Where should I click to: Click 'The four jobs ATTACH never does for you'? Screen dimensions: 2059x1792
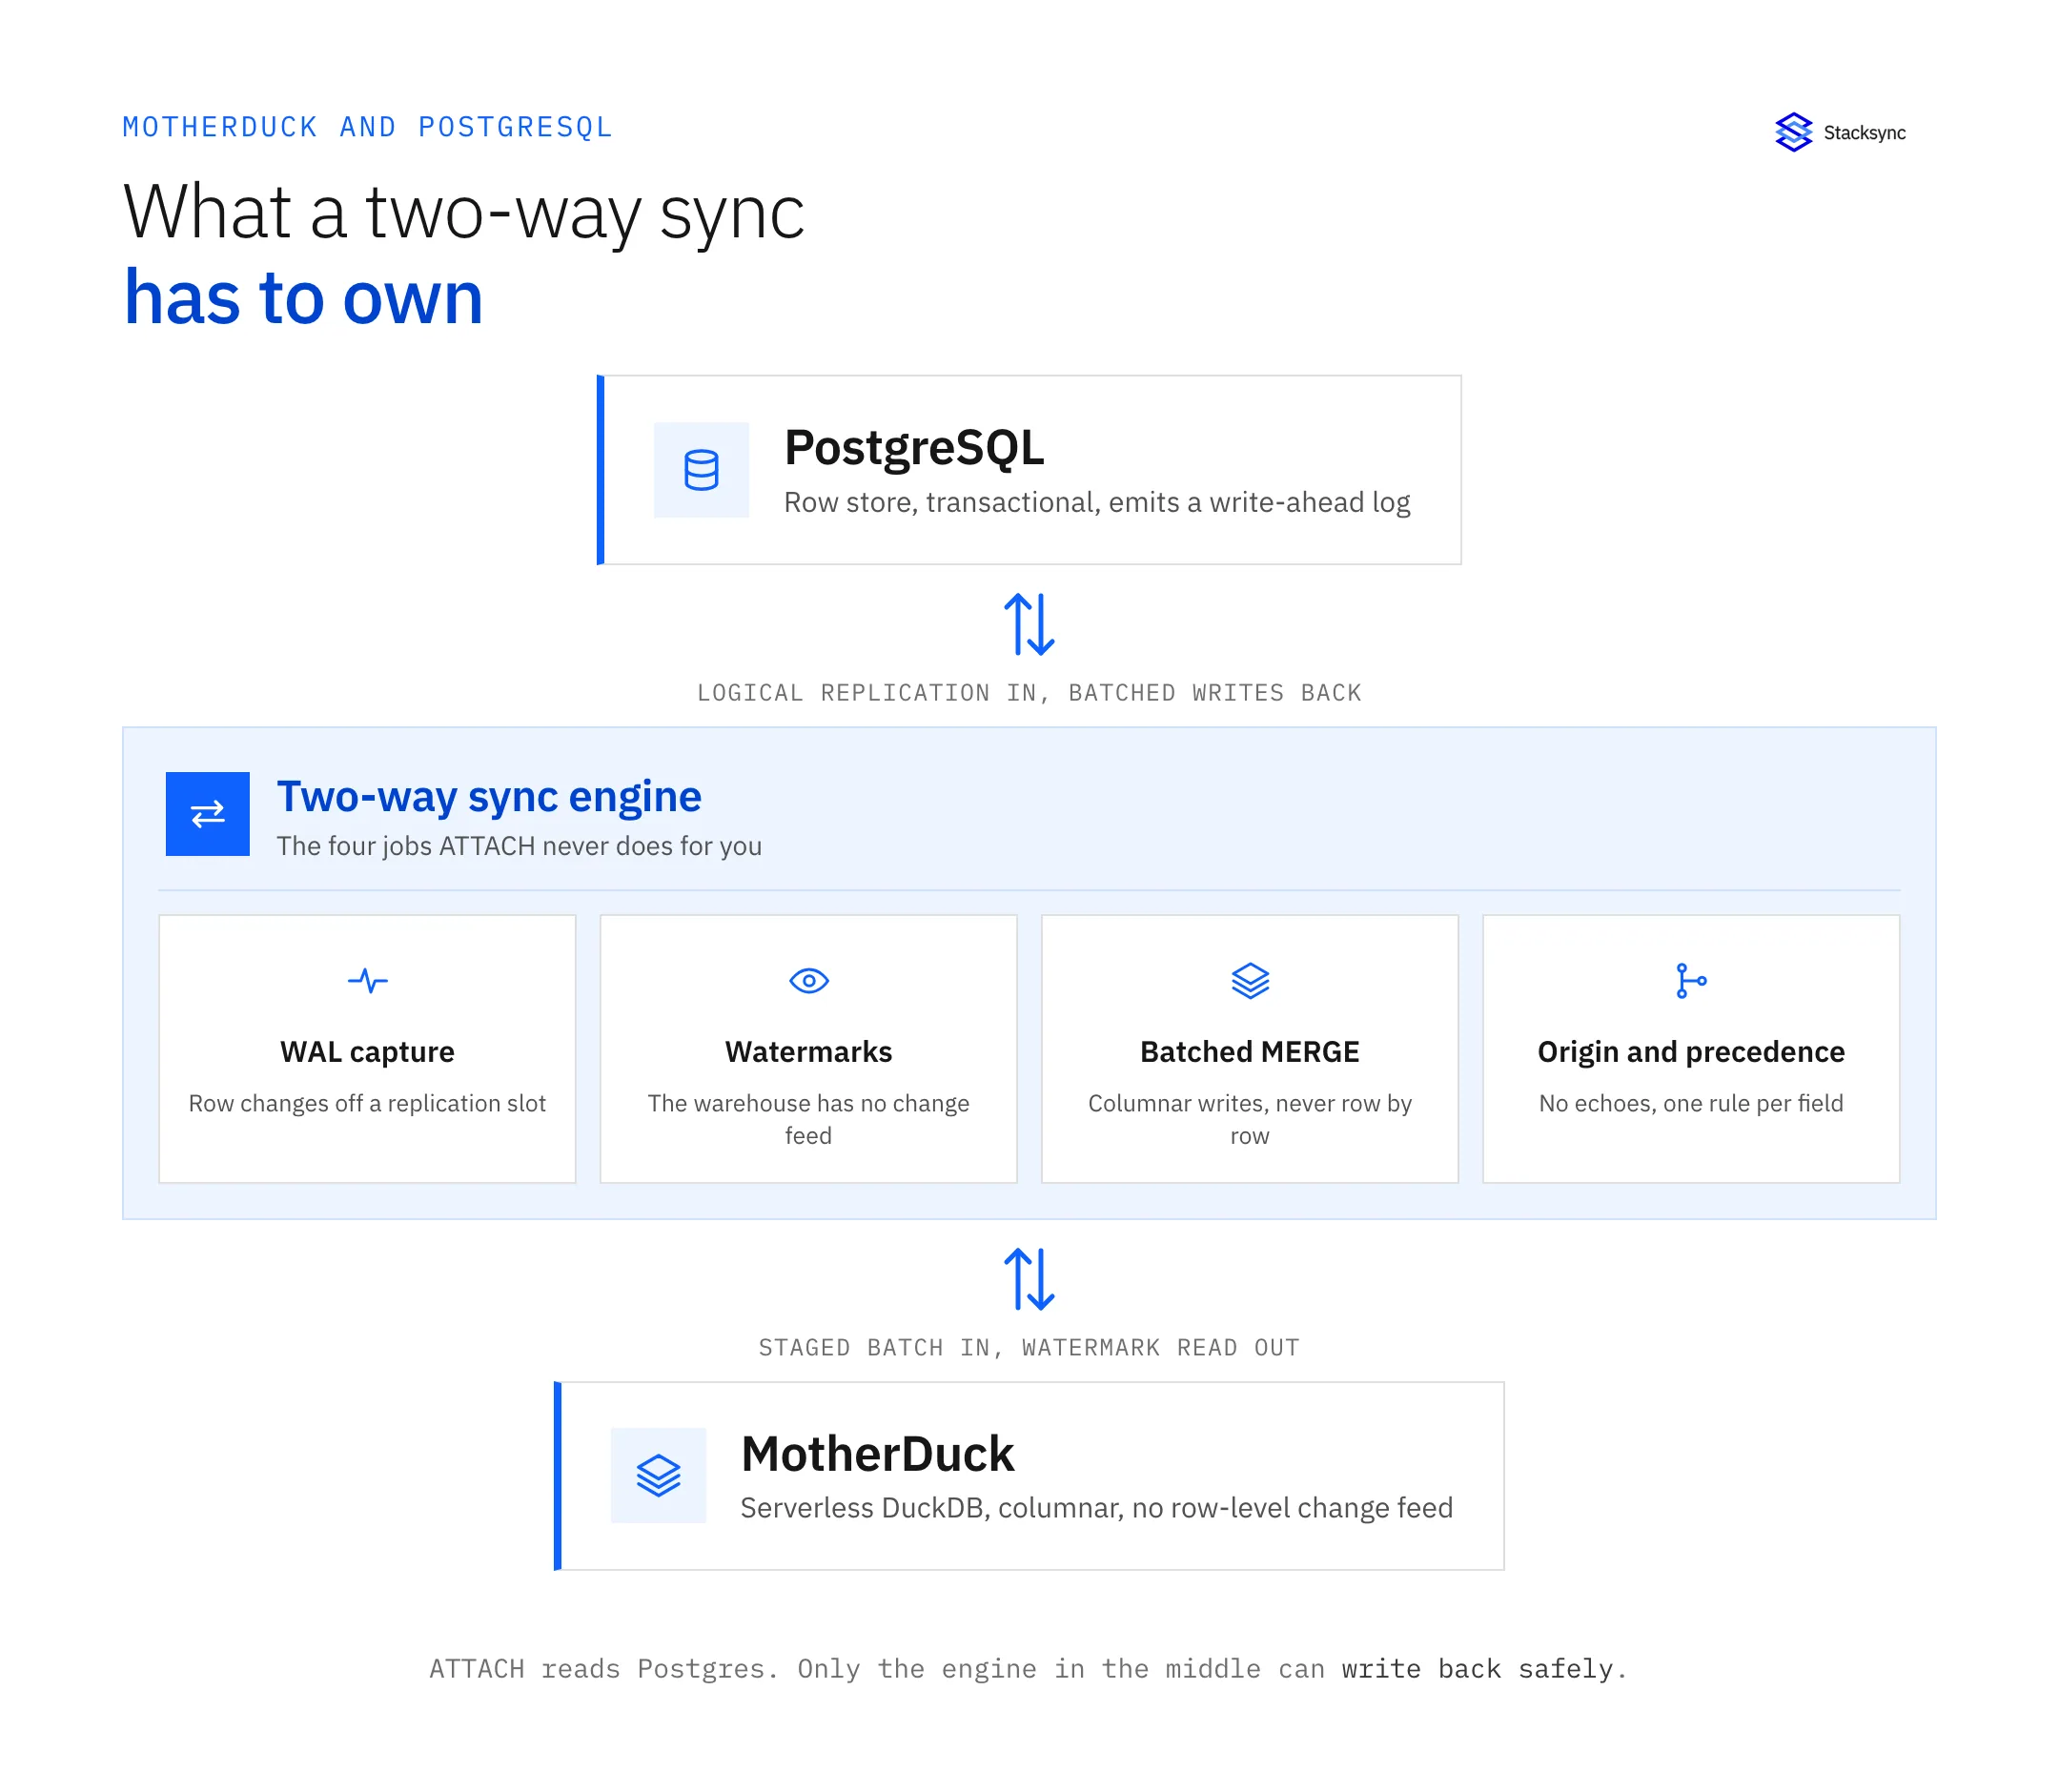tap(519, 846)
